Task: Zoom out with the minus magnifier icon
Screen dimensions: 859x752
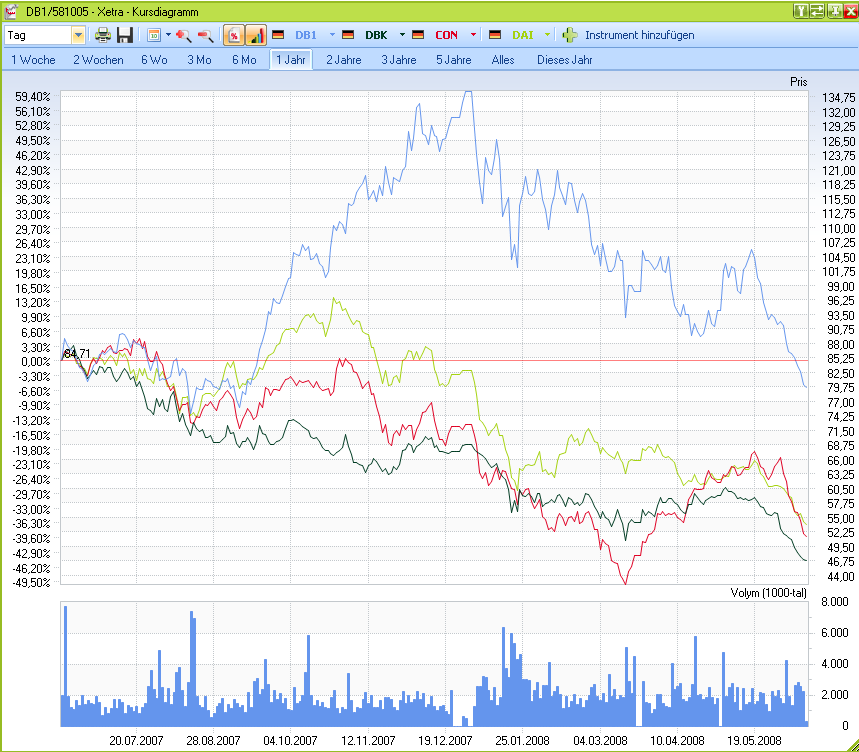Action: (x=205, y=35)
